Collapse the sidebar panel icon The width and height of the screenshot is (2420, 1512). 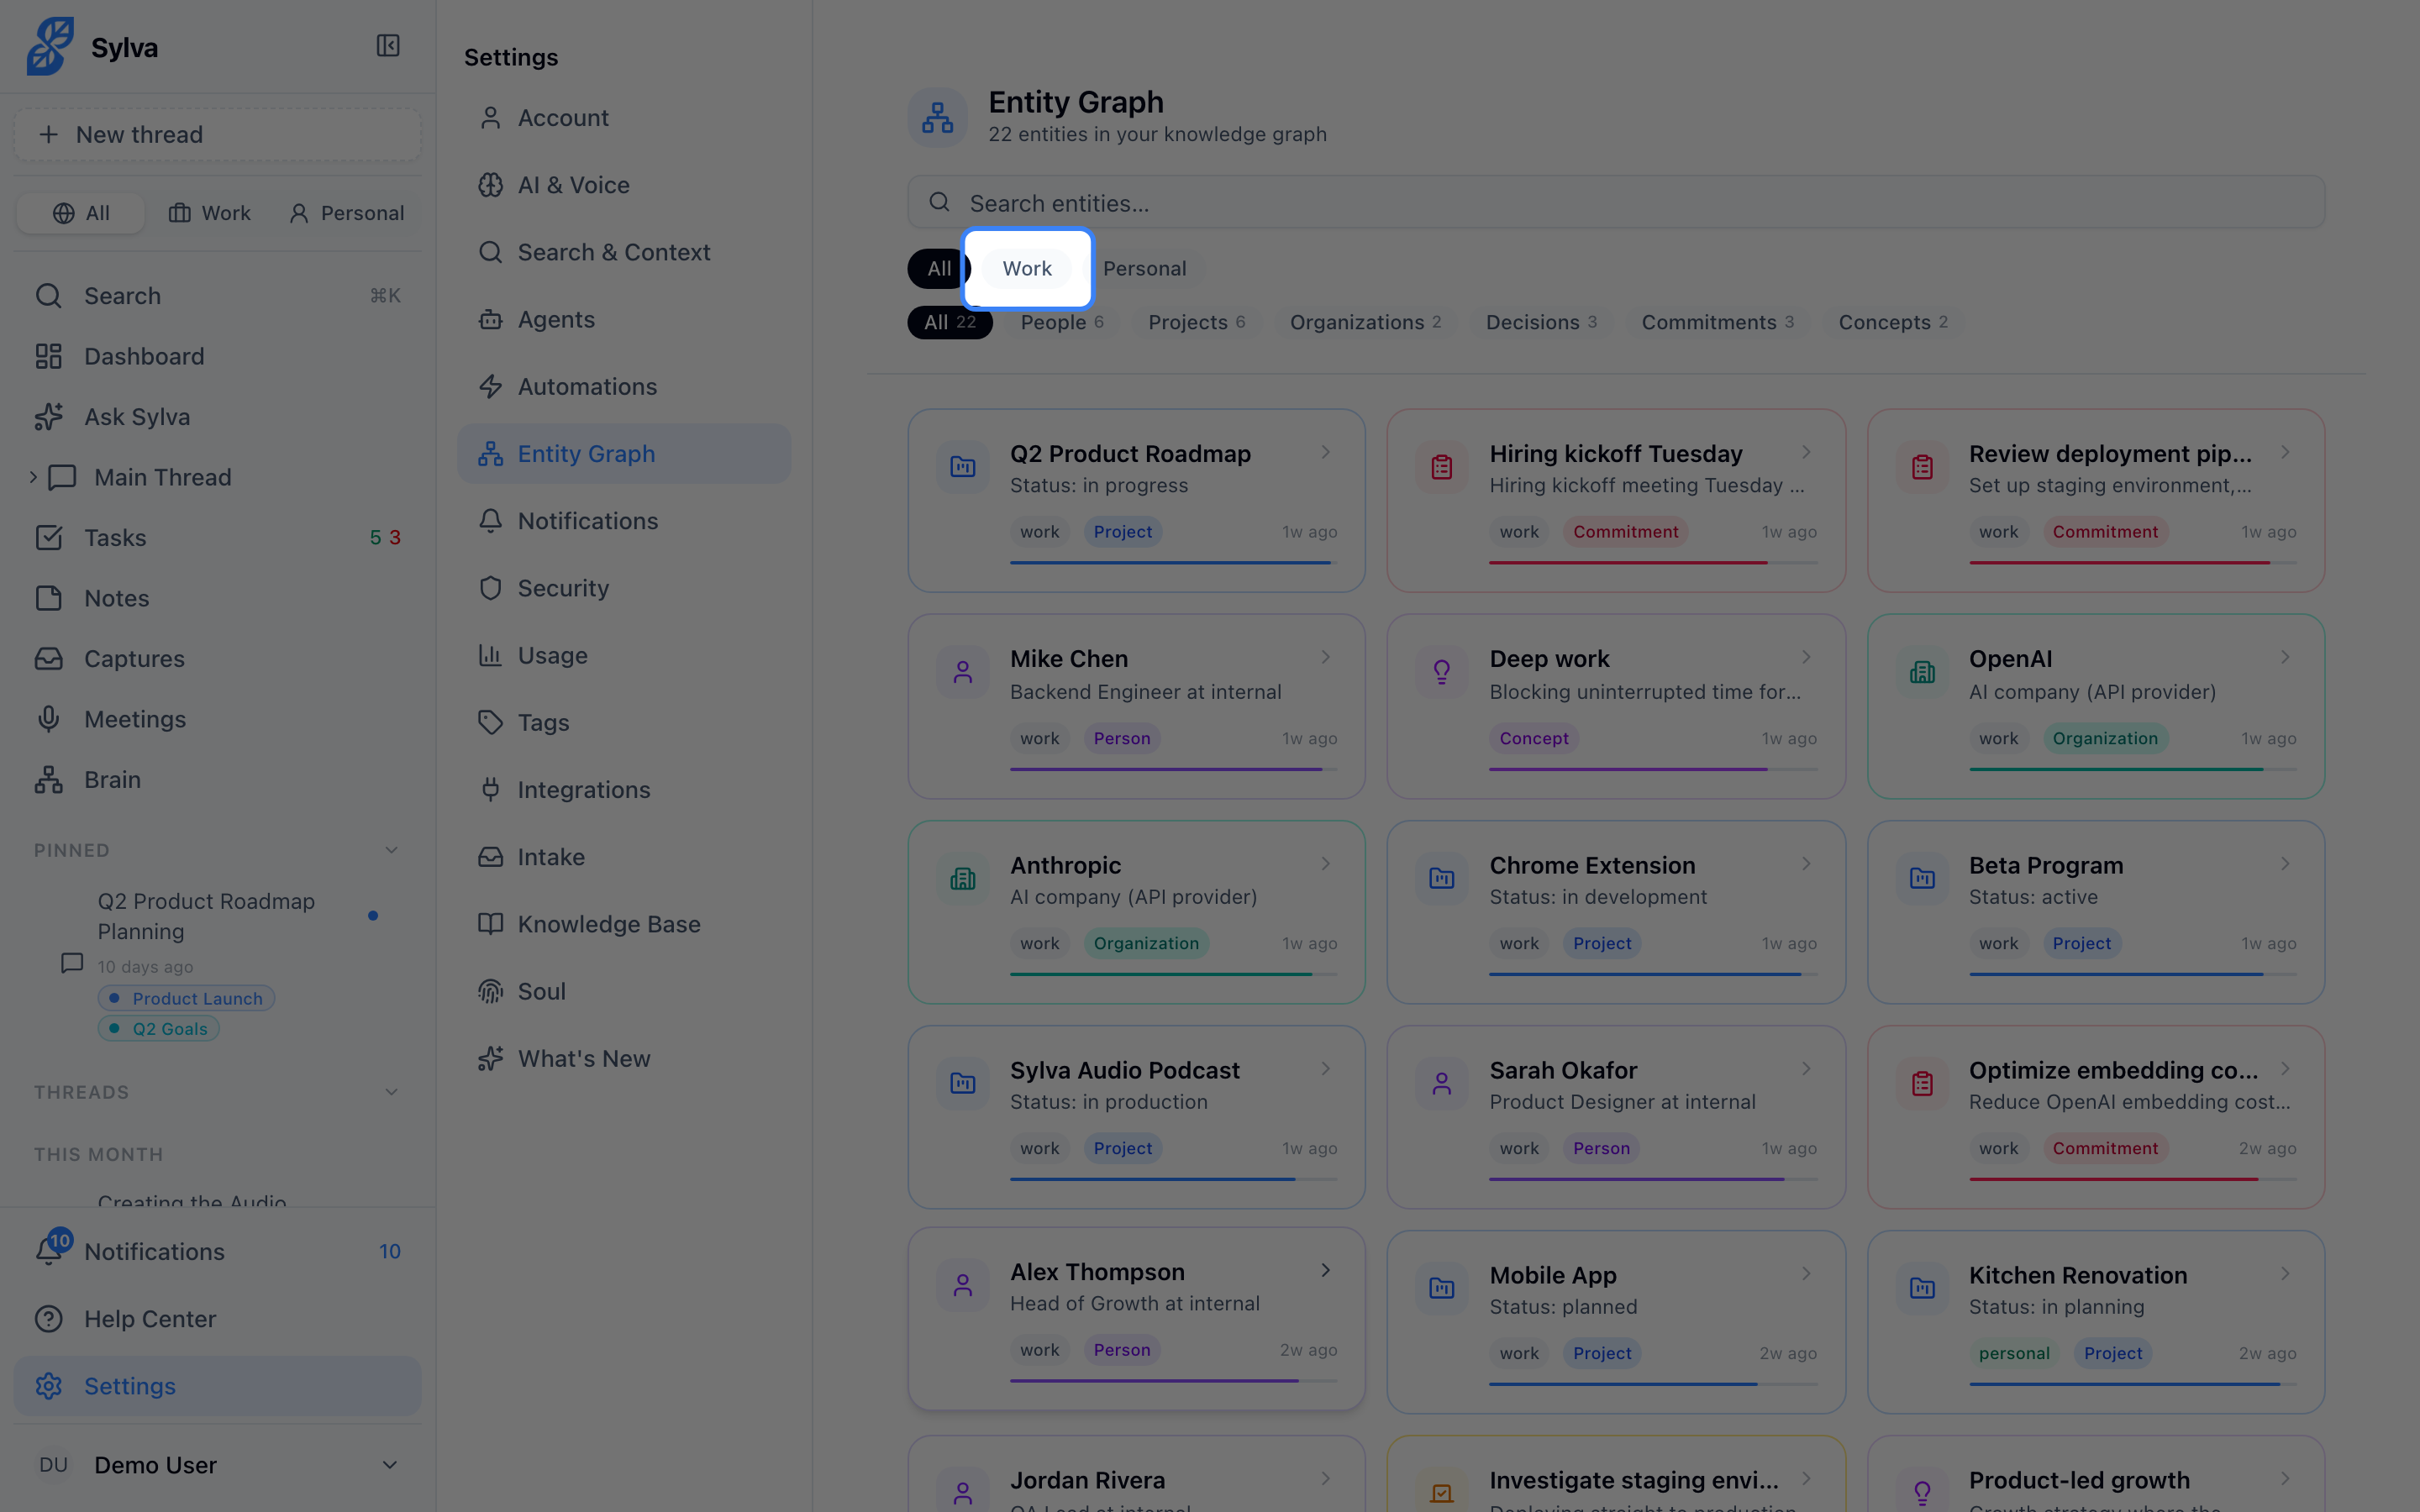click(x=388, y=46)
